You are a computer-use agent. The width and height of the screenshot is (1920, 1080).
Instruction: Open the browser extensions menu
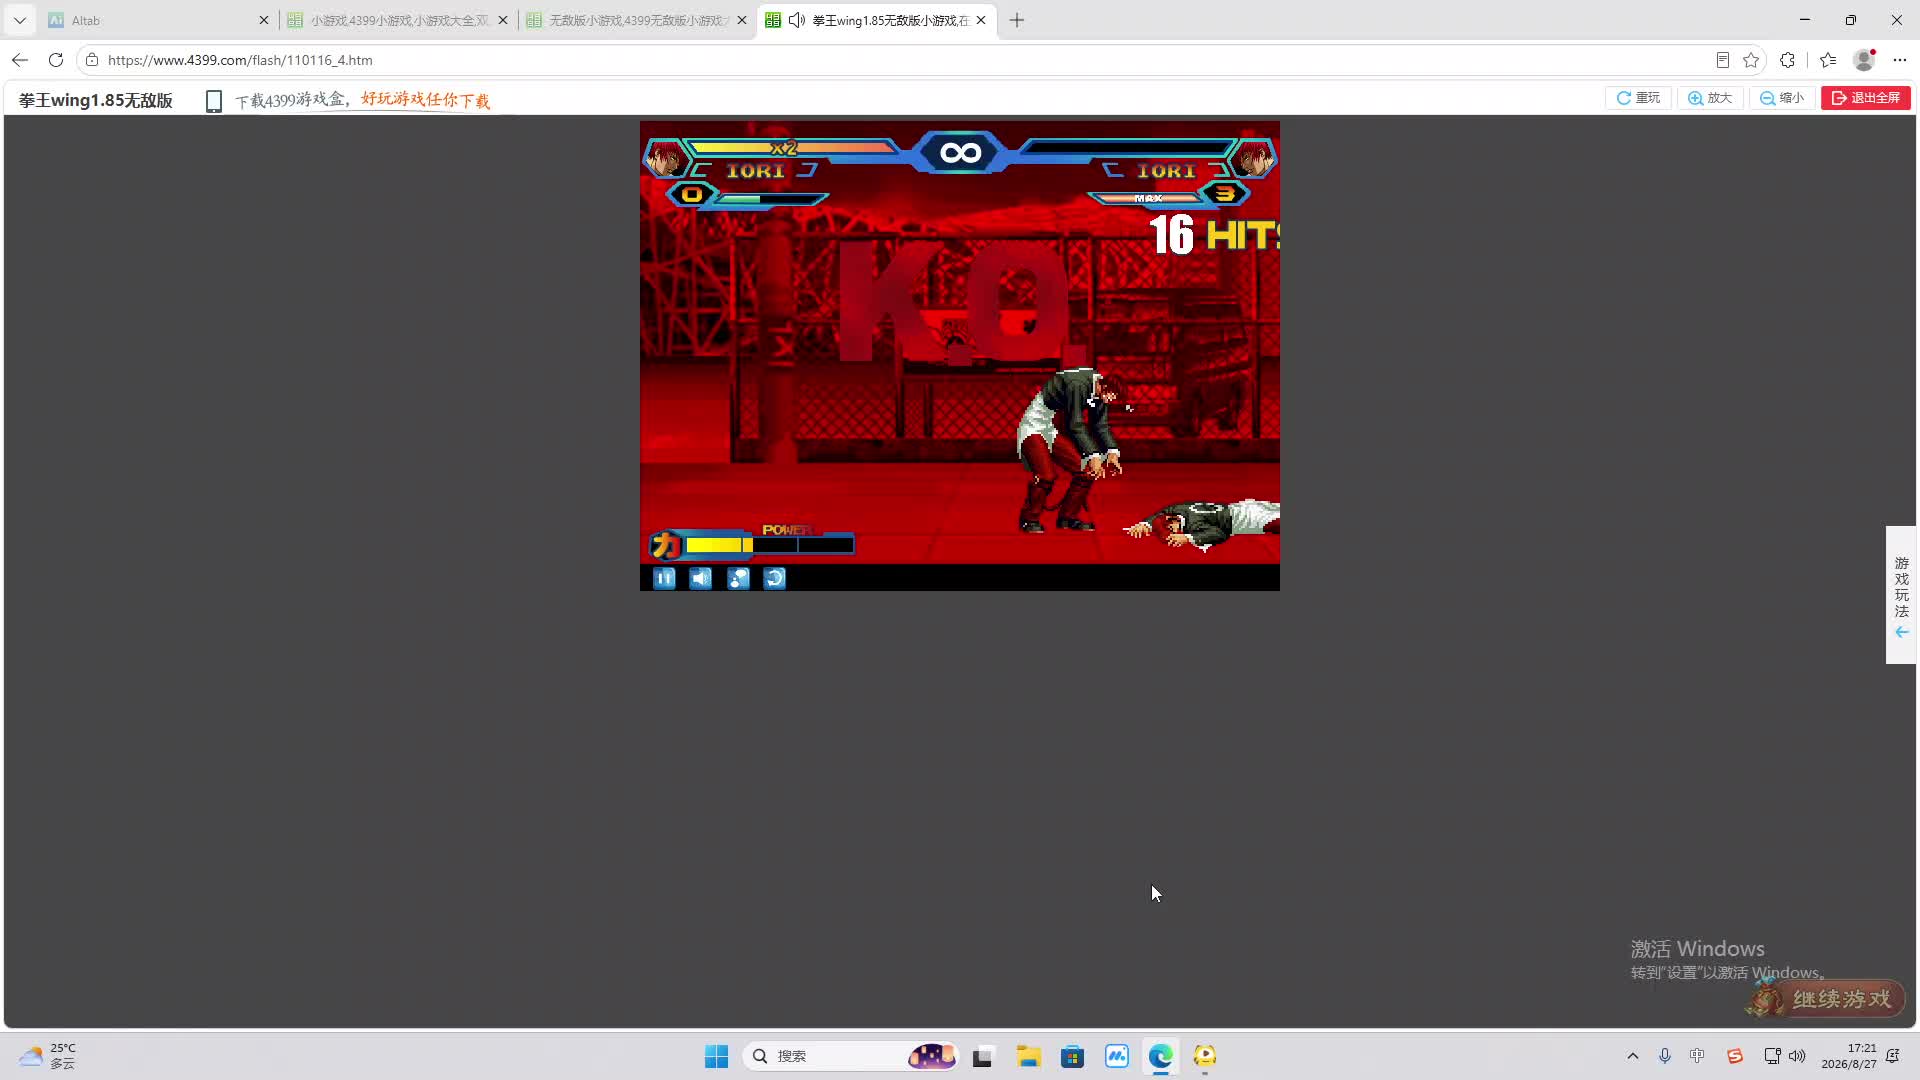(1788, 60)
